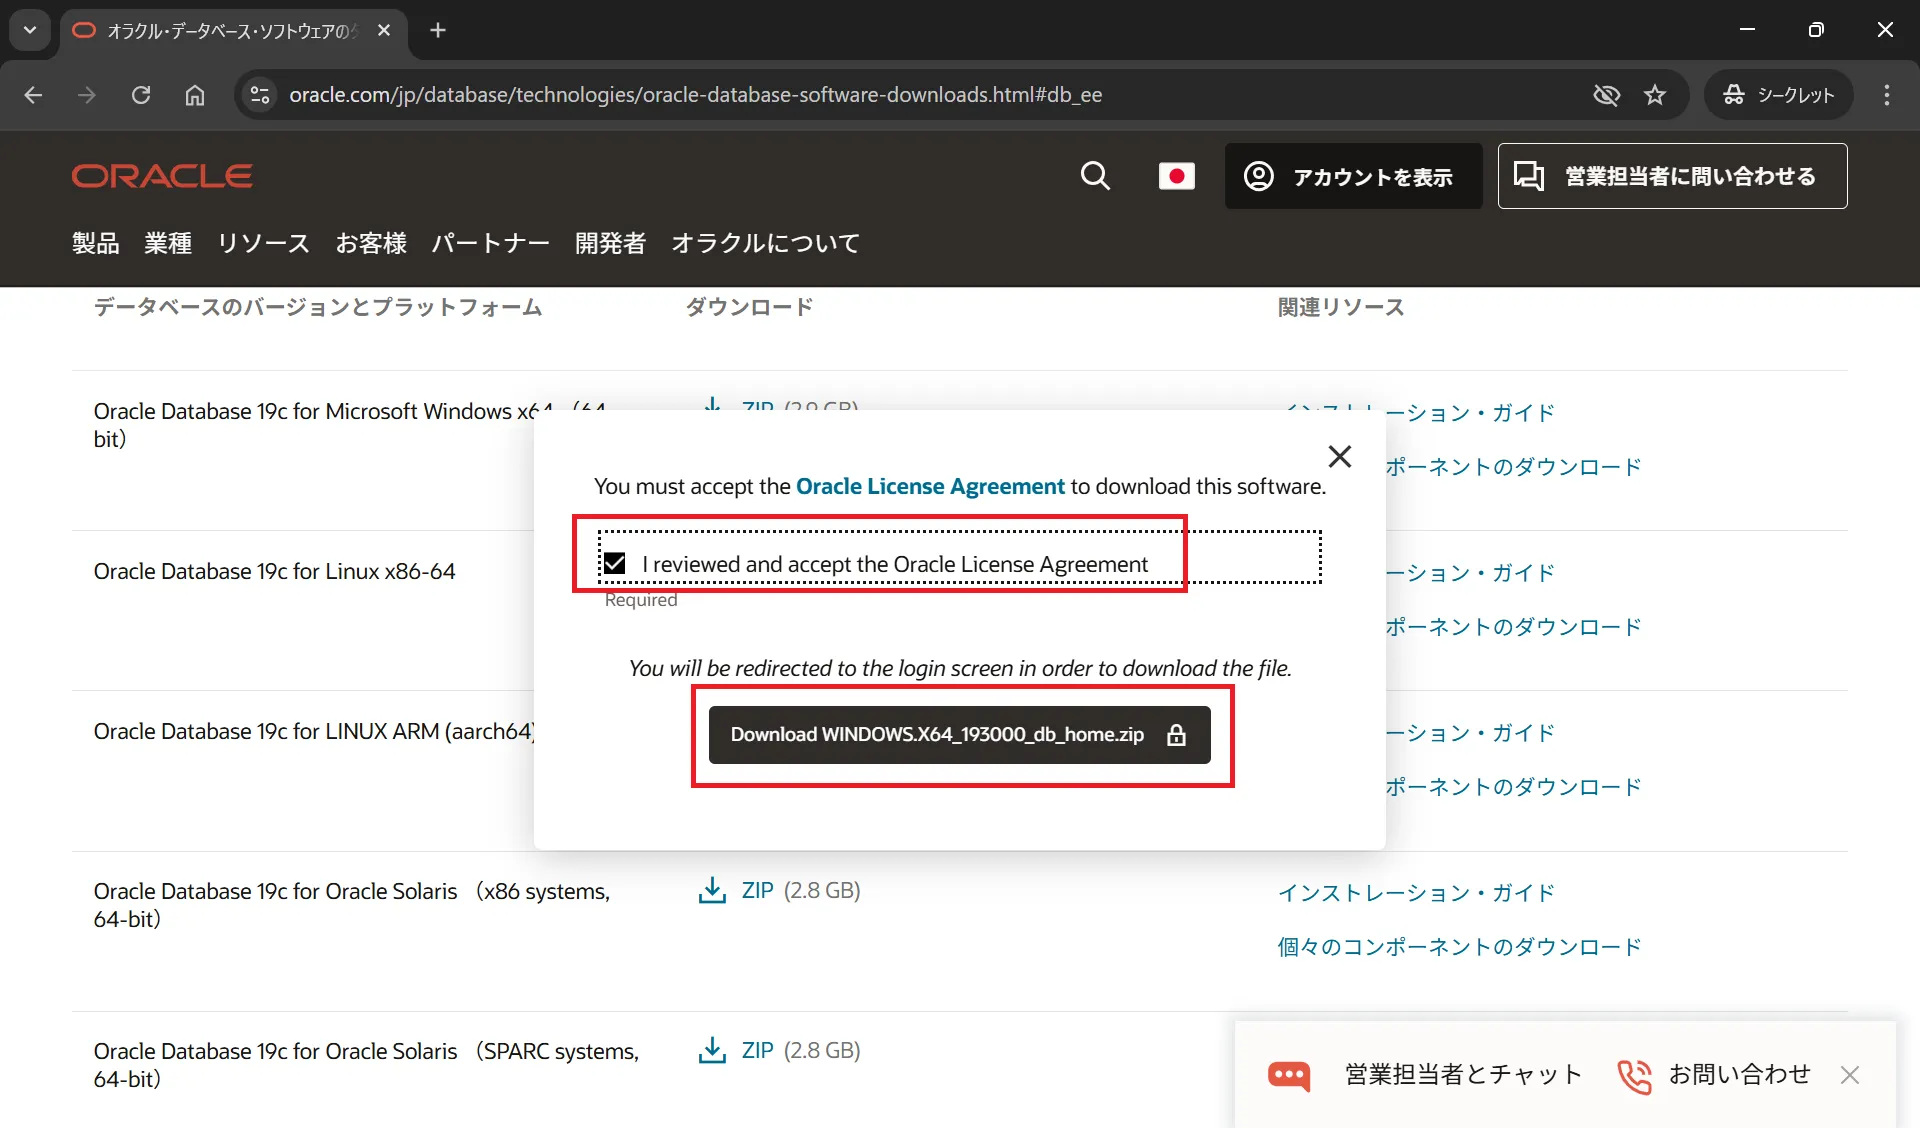Image resolution: width=1920 pixels, height=1128 pixels.
Task: Click Oracle Database 19c Solaris SPARC text
Action: 366,1065
